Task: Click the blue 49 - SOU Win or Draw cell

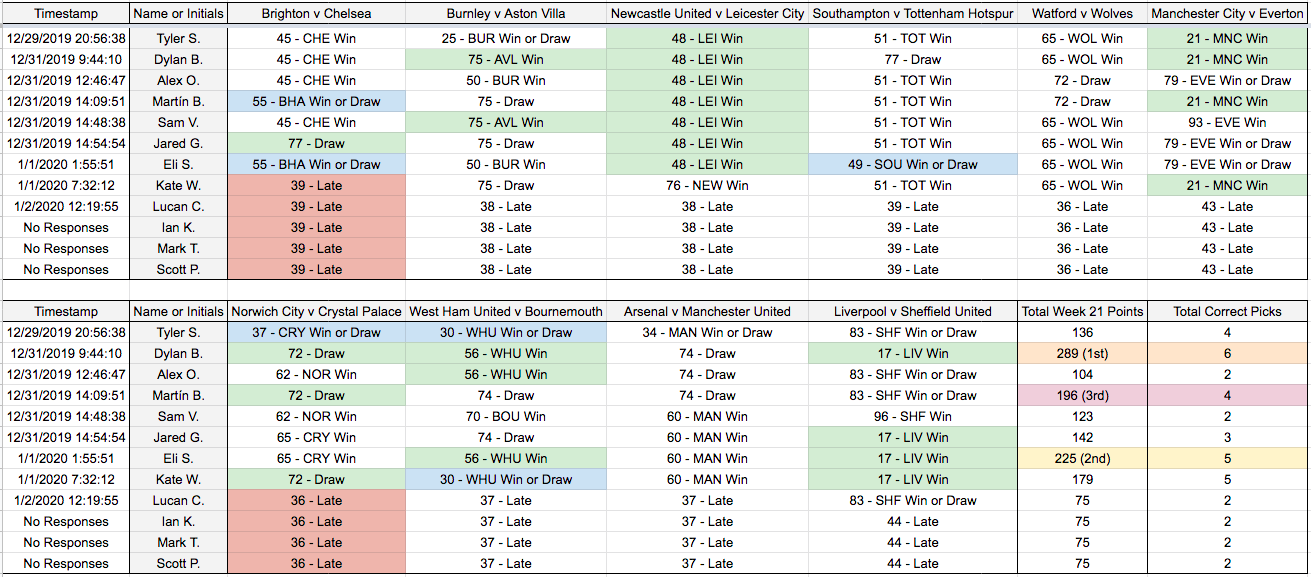Action: [912, 164]
